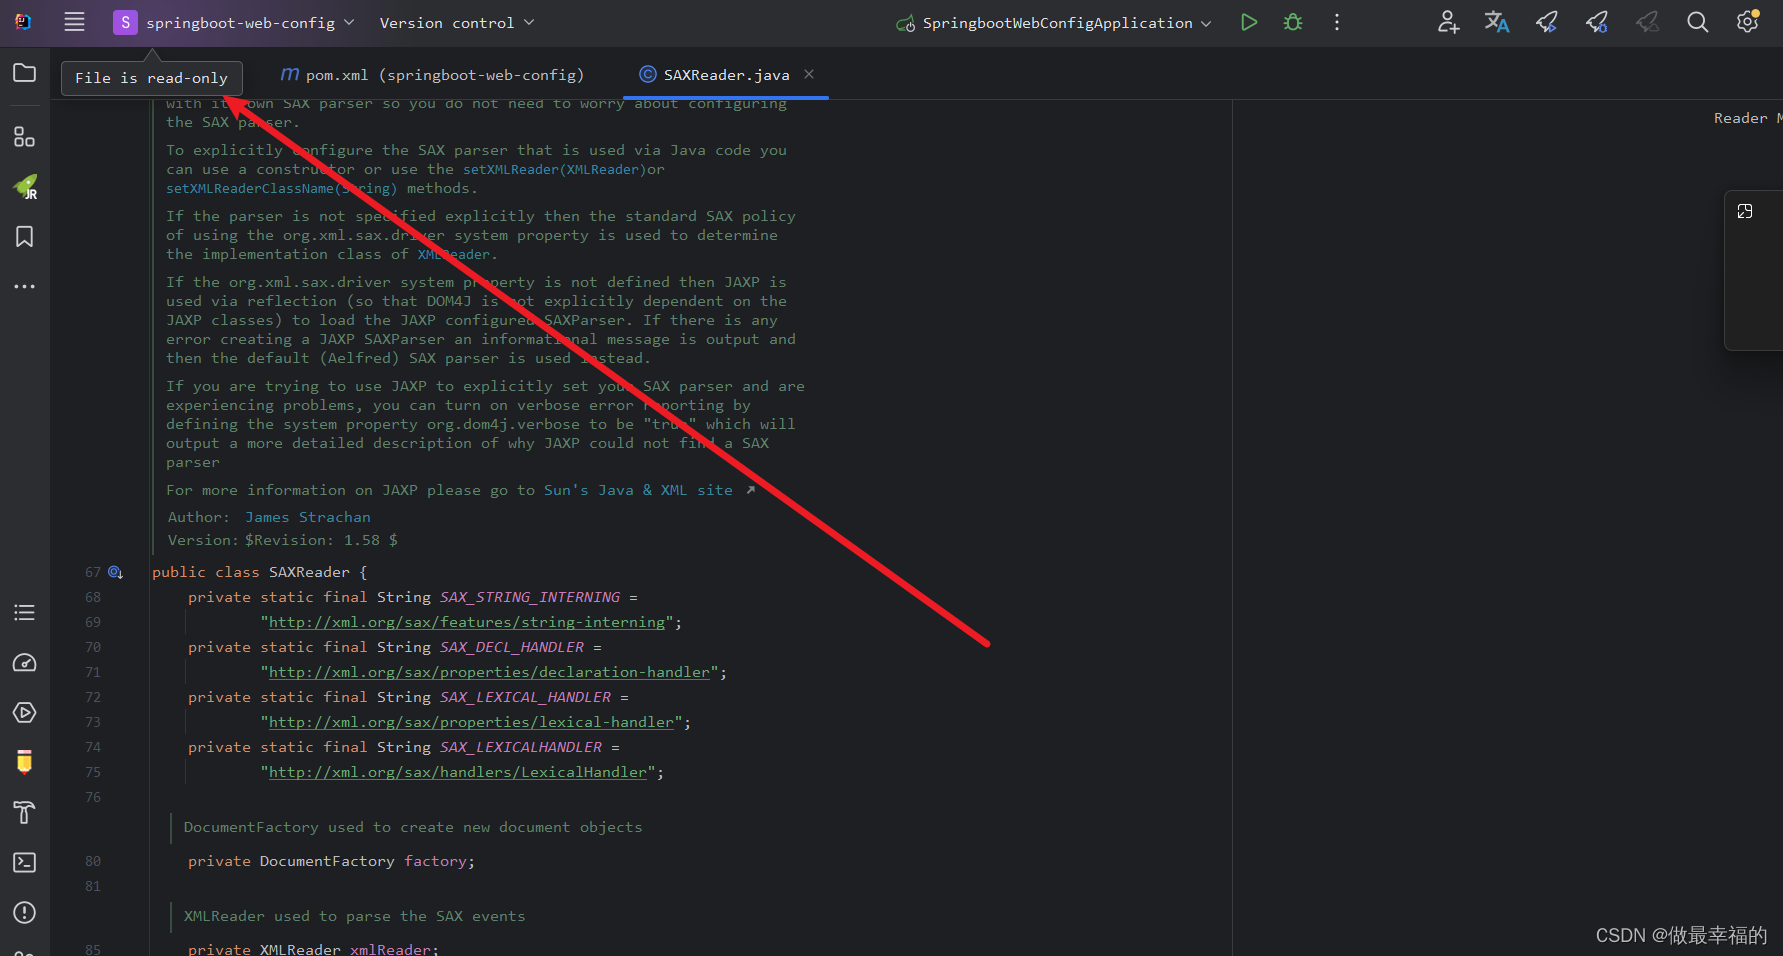Click the factory field name
Screen dimensions: 1783x956
point(435,861)
